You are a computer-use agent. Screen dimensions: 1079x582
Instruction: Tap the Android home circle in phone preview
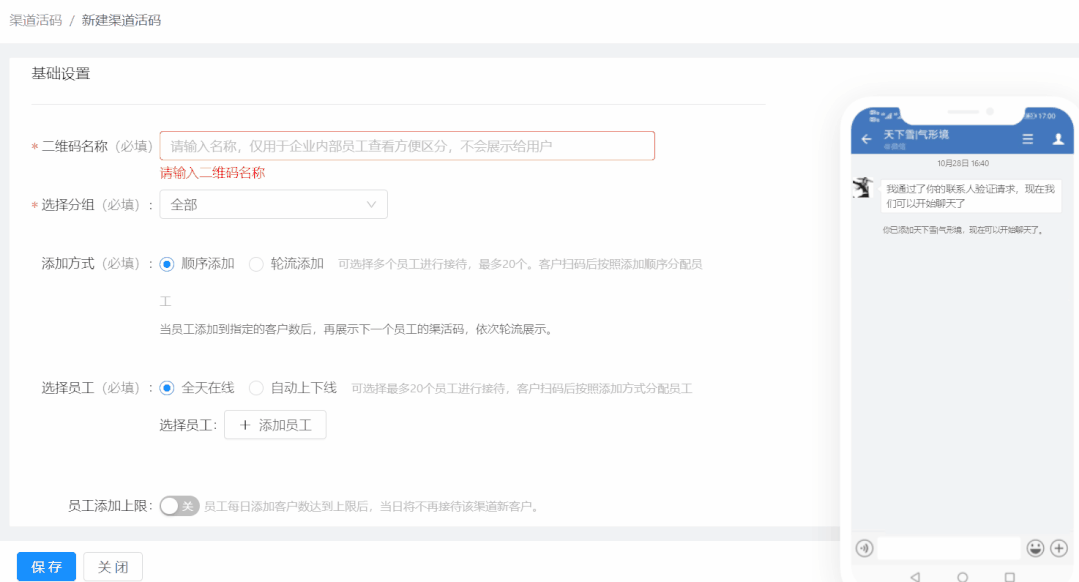(x=963, y=576)
